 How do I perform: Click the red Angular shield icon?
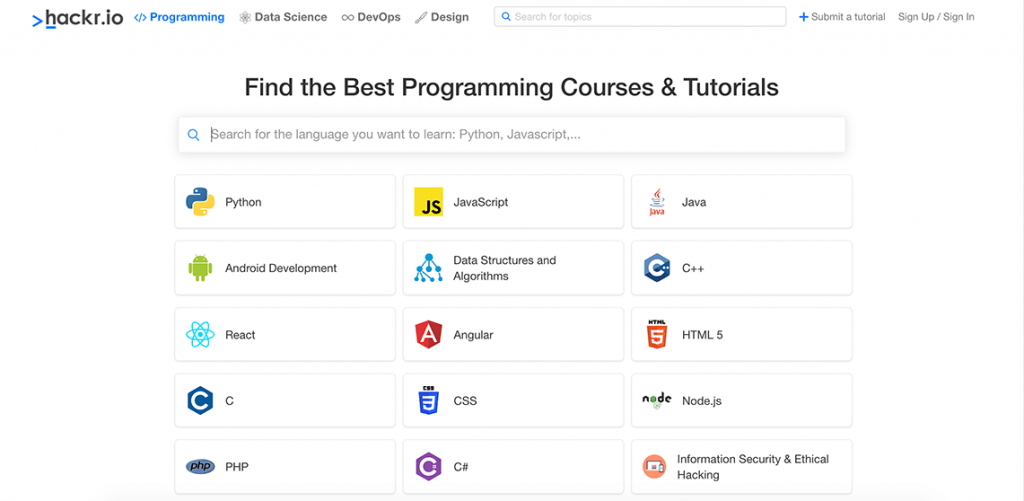(x=428, y=334)
